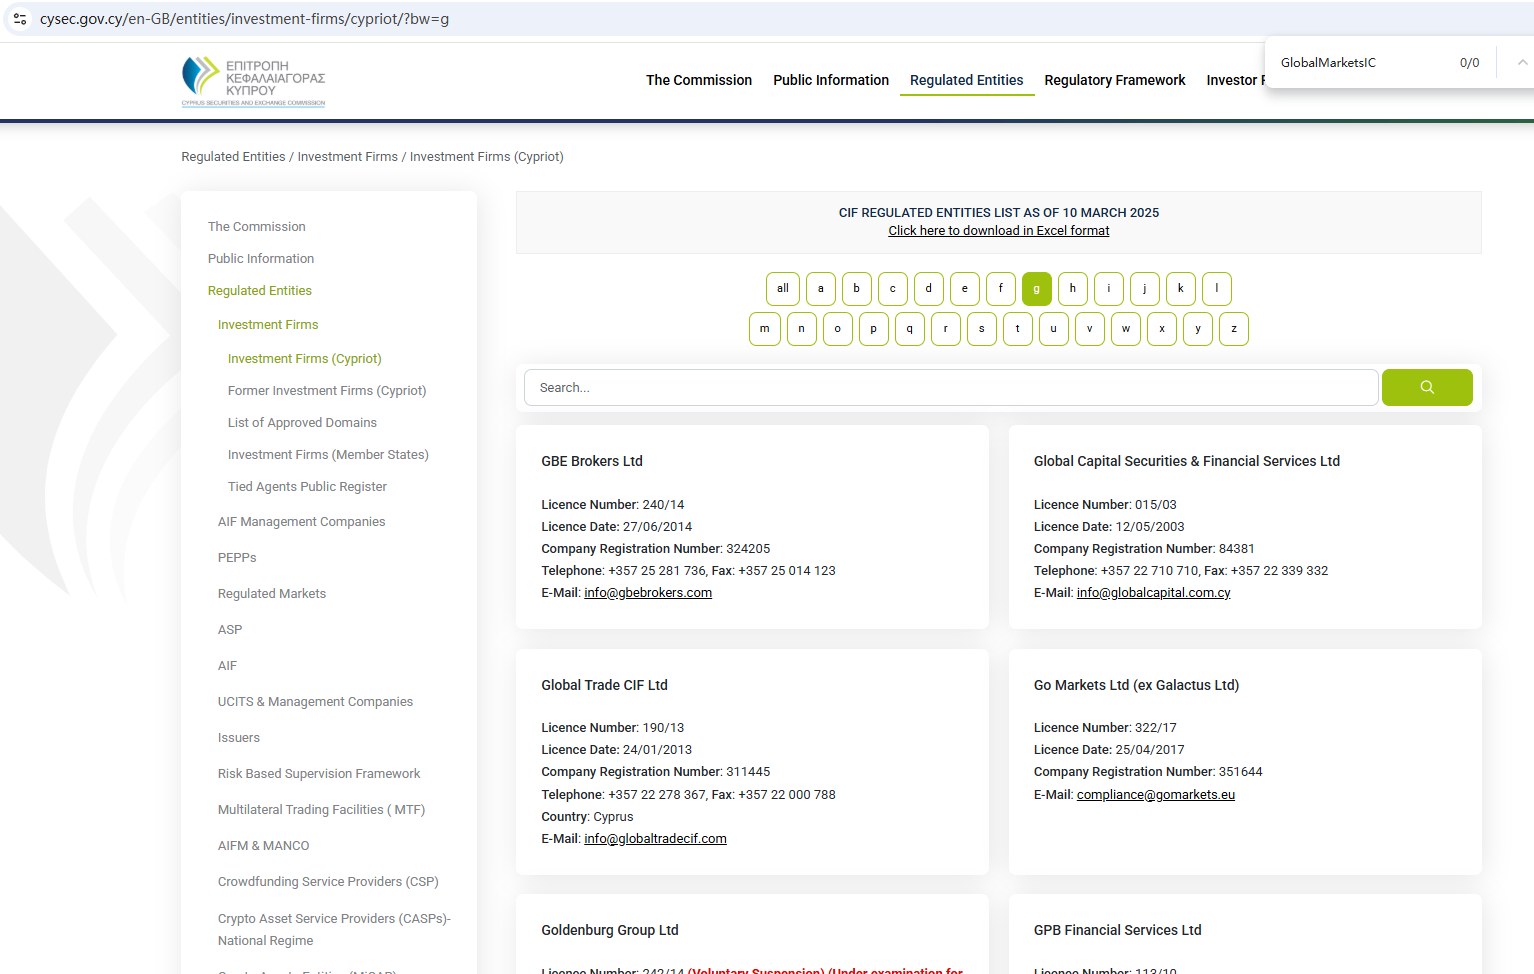Open Regulatory Framework top menu

click(x=1114, y=80)
